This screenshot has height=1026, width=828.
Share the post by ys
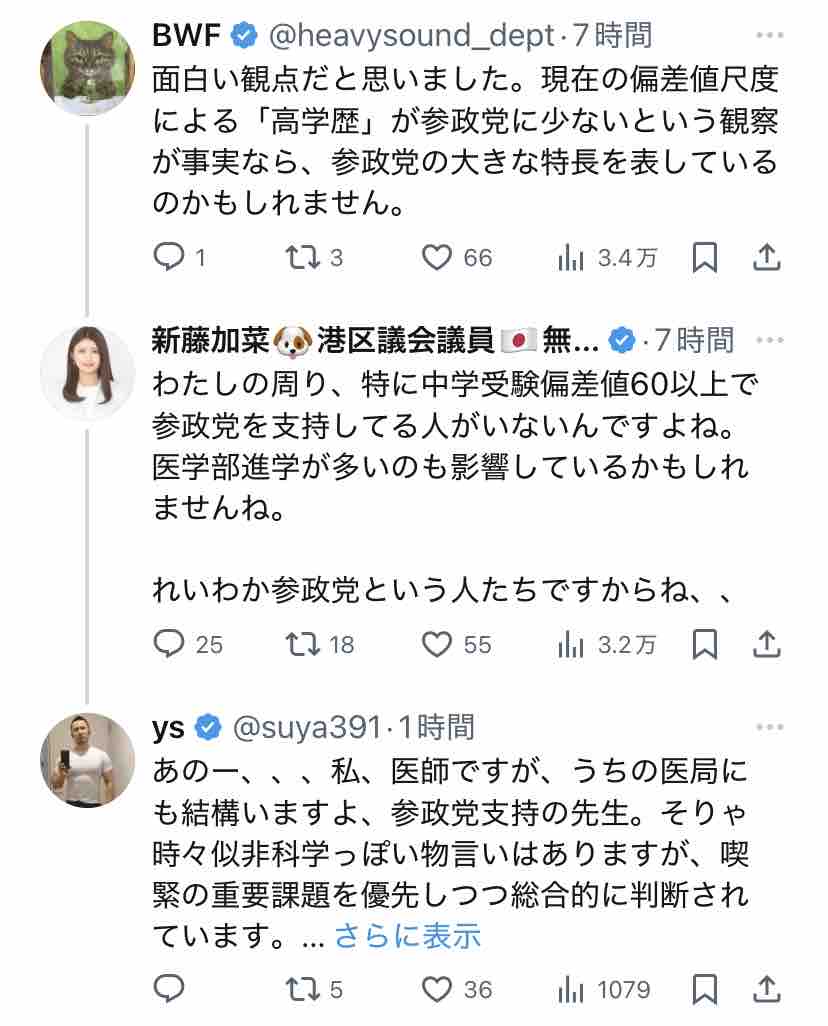pos(765,990)
